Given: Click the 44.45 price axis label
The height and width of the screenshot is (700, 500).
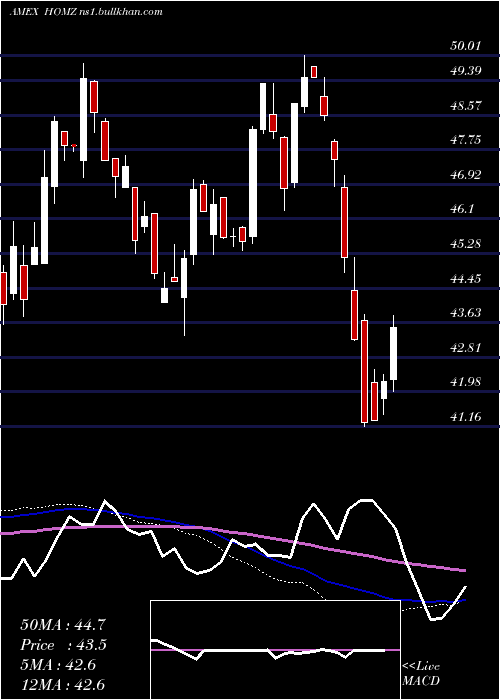Looking at the screenshot, I should pyautogui.click(x=465, y=279).
